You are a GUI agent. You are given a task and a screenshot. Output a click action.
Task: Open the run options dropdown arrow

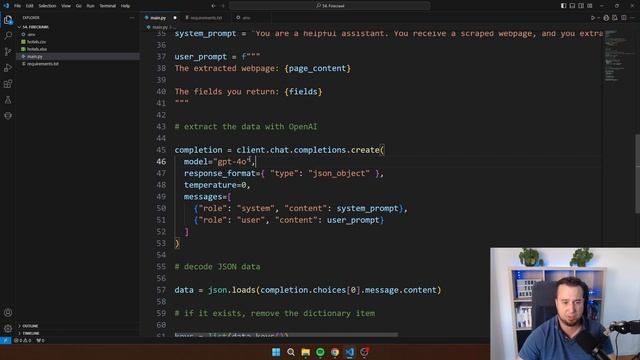point(598,18)
